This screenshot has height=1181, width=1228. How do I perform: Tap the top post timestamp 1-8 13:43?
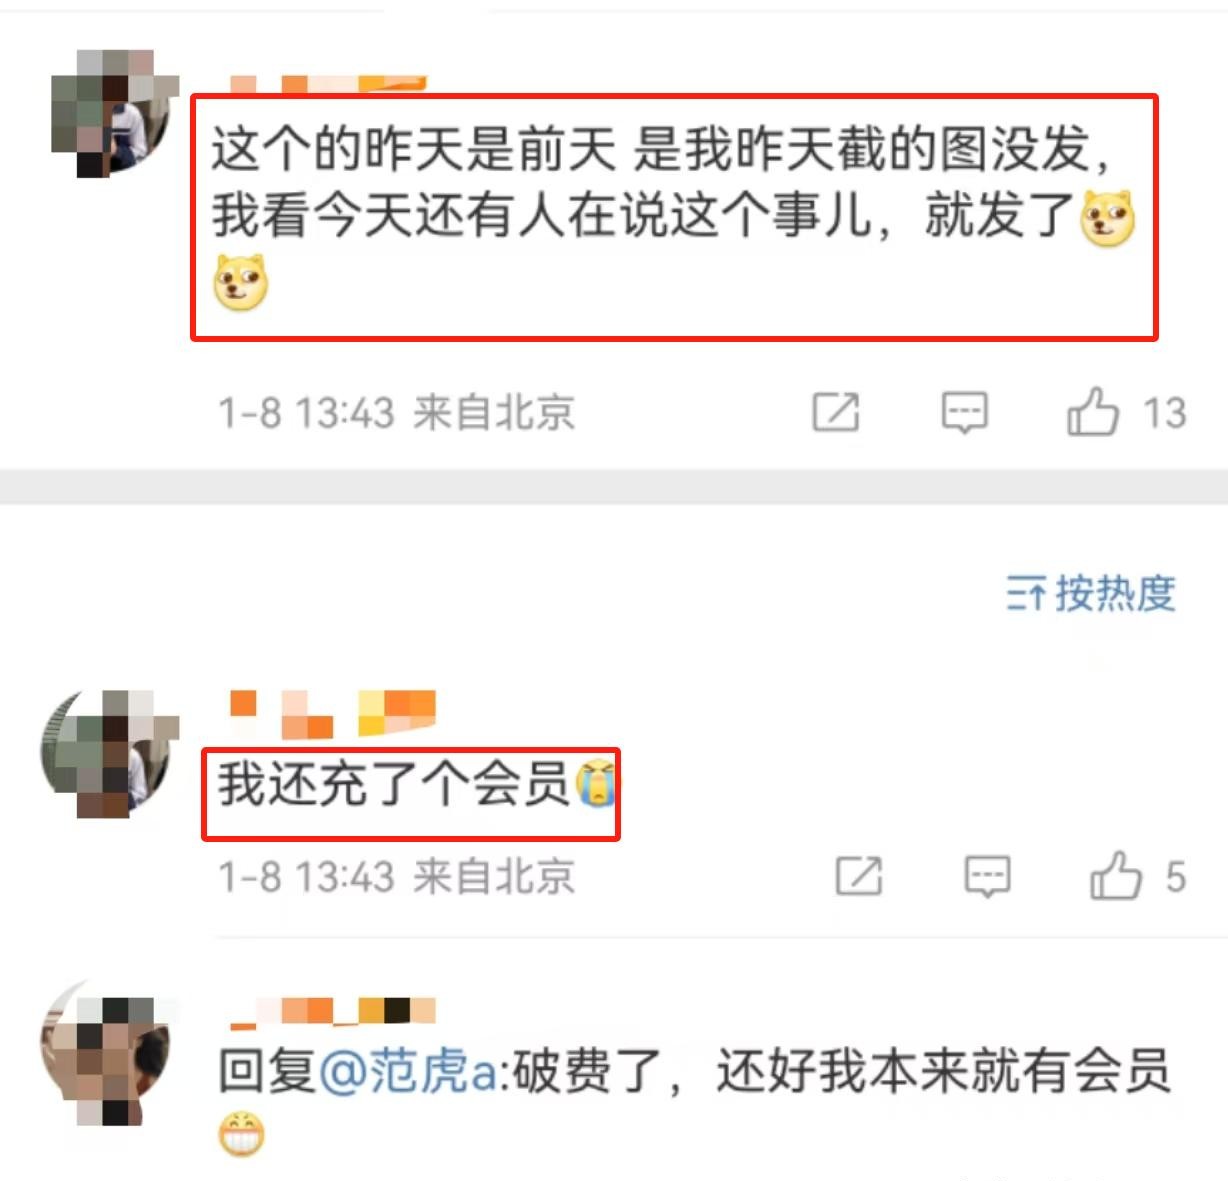(x=306, y=412)
